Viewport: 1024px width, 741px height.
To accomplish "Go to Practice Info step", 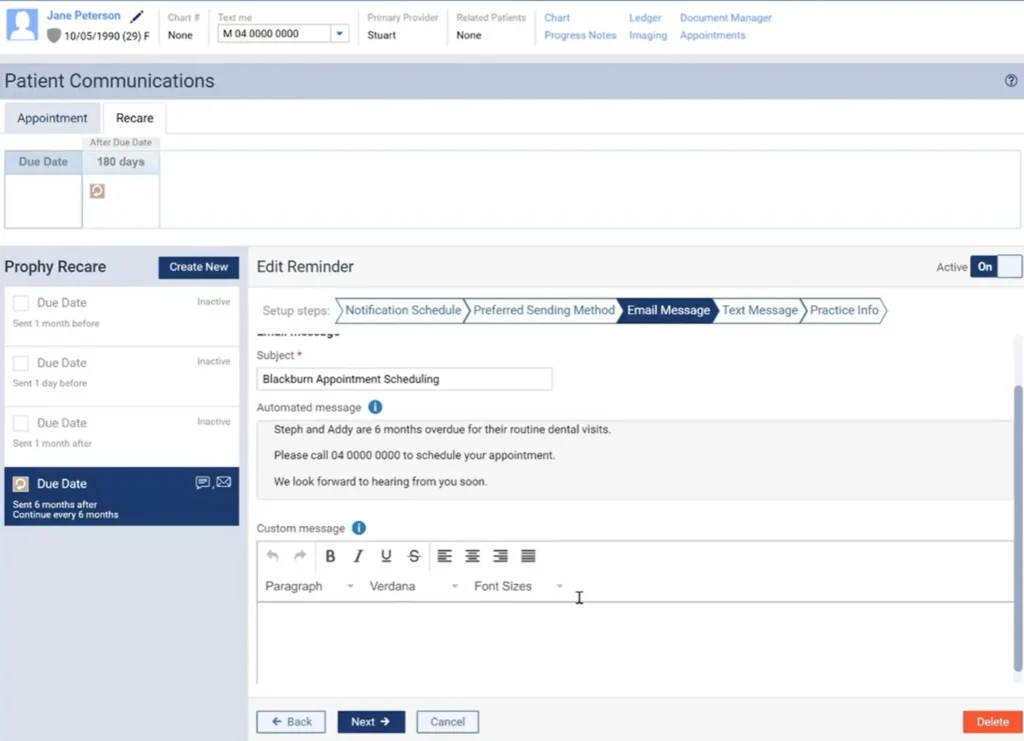I will tap(844, 310).
